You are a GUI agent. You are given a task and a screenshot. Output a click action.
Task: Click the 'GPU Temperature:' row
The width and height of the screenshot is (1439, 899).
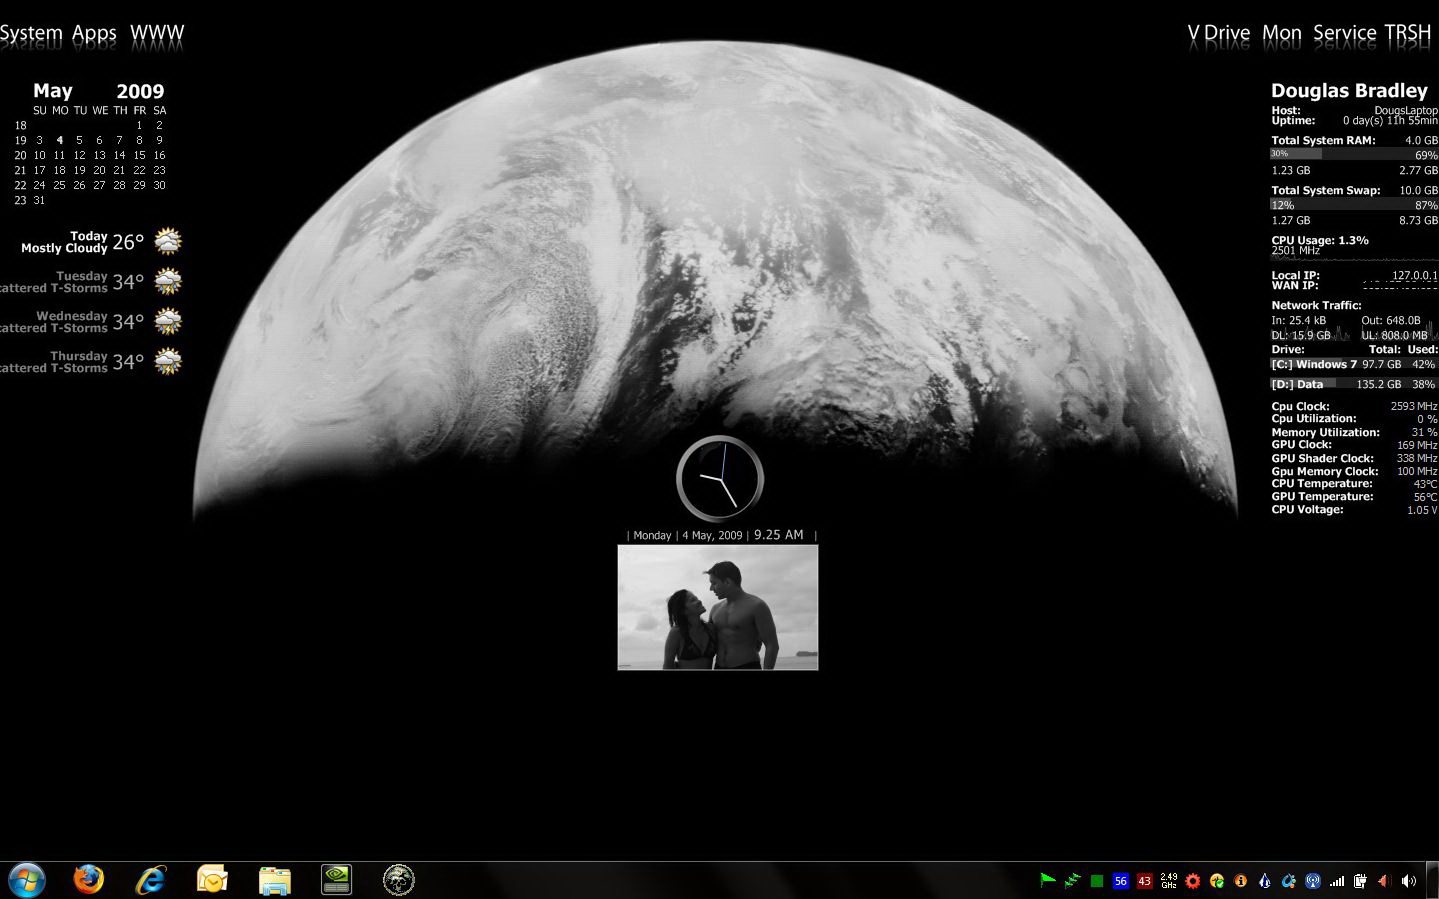(1354, 496)
